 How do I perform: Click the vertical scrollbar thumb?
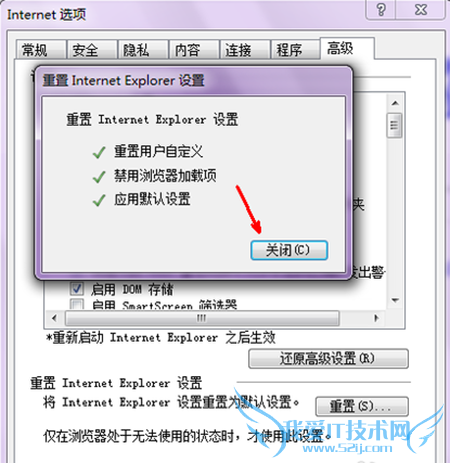[x=394, y=125]
